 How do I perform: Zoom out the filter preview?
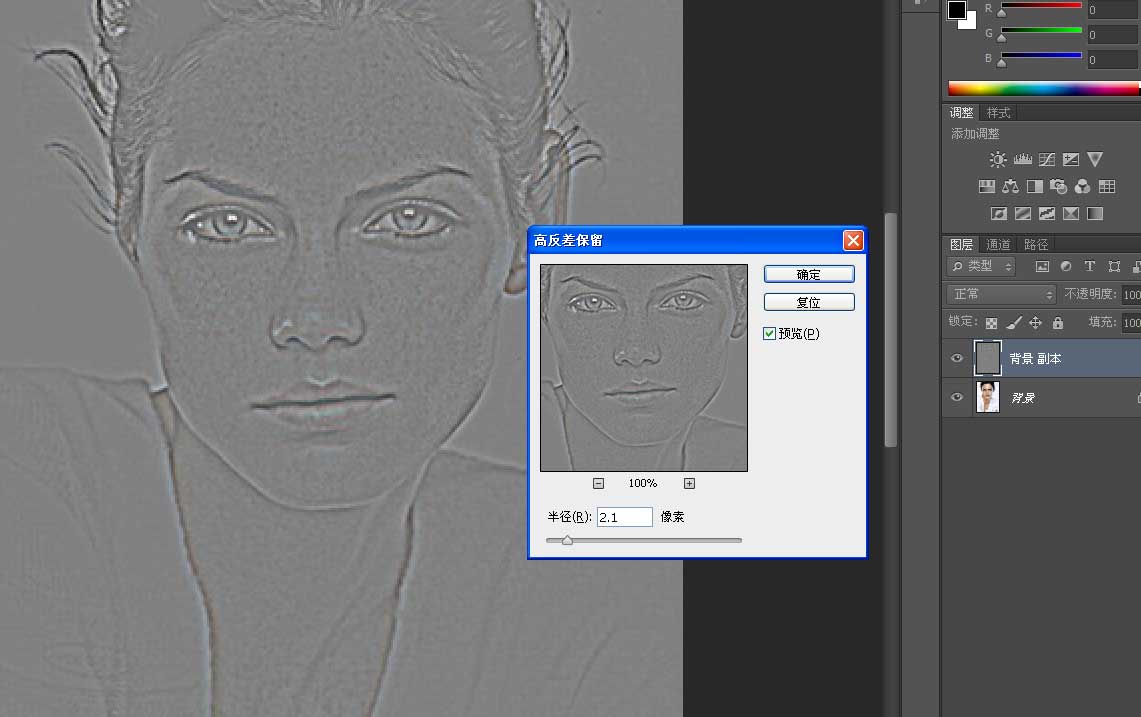[x=598, y=483]
